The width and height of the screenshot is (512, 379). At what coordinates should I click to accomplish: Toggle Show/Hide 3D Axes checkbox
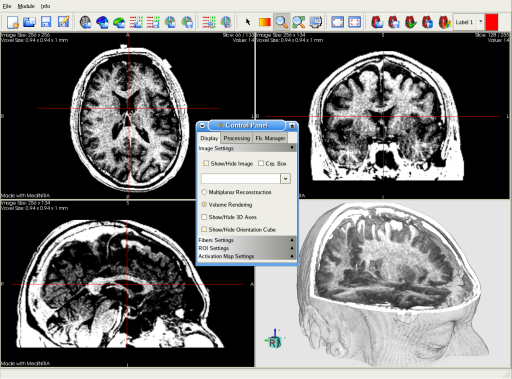204,217
